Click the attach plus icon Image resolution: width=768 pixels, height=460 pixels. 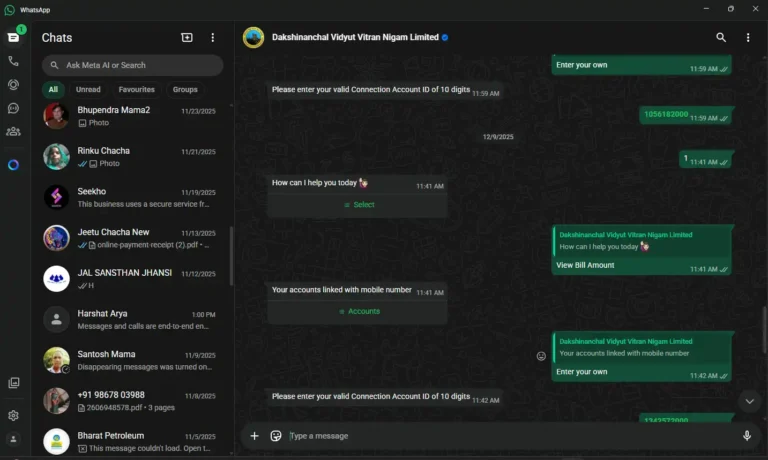[254, 436]
